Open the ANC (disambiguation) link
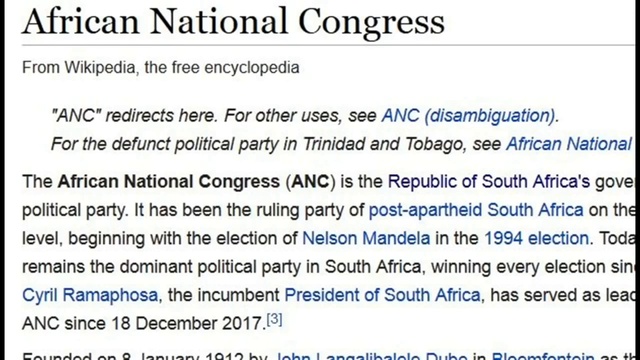Viewport: 640px width, 360px height. click(469, 116)
